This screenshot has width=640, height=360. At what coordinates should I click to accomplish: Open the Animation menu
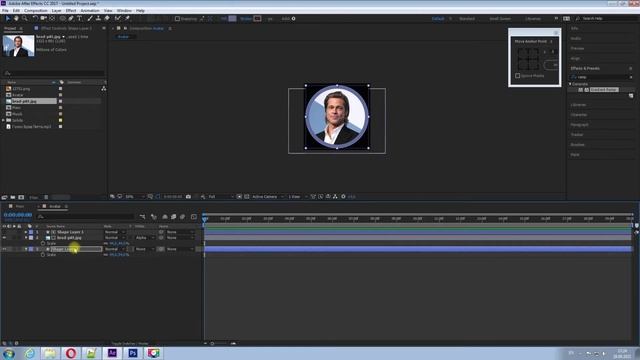90,11
